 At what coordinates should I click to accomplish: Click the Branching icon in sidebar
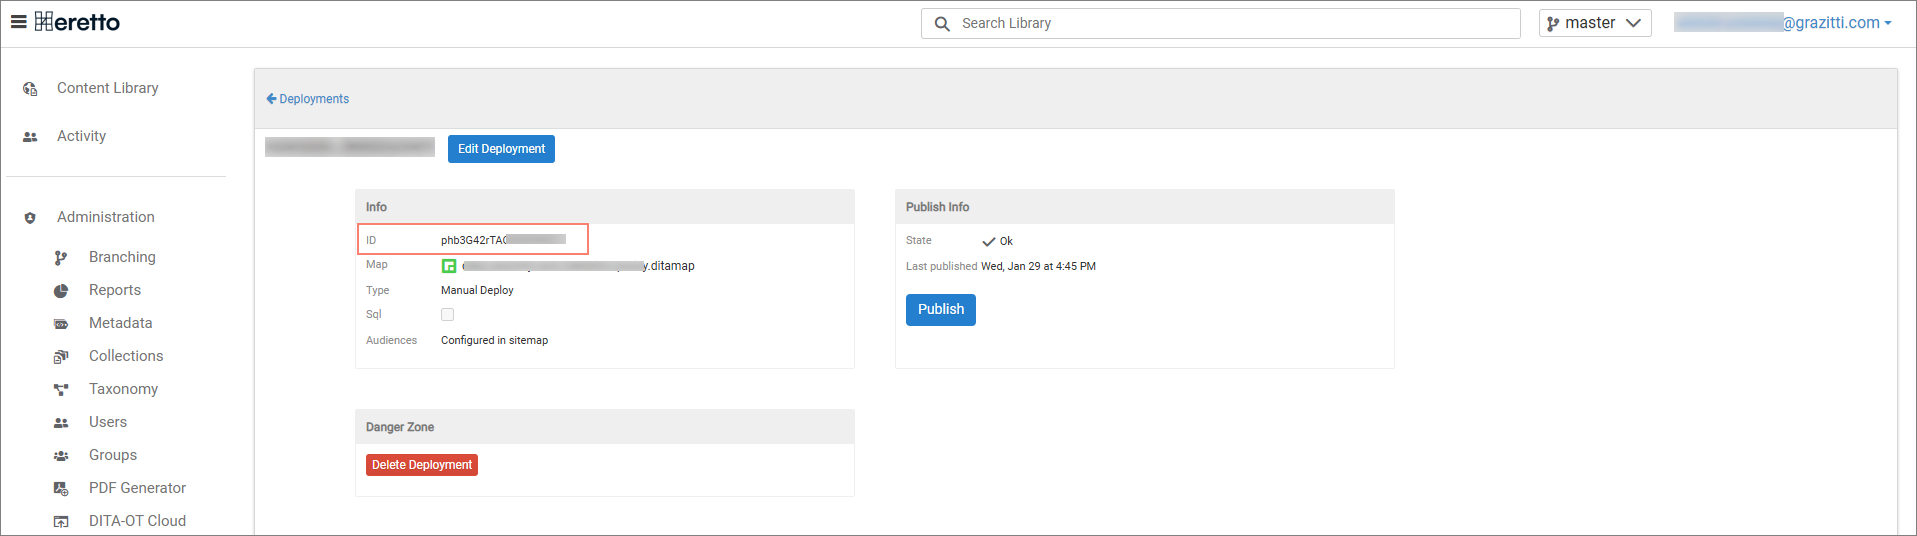tap(61, 258)
